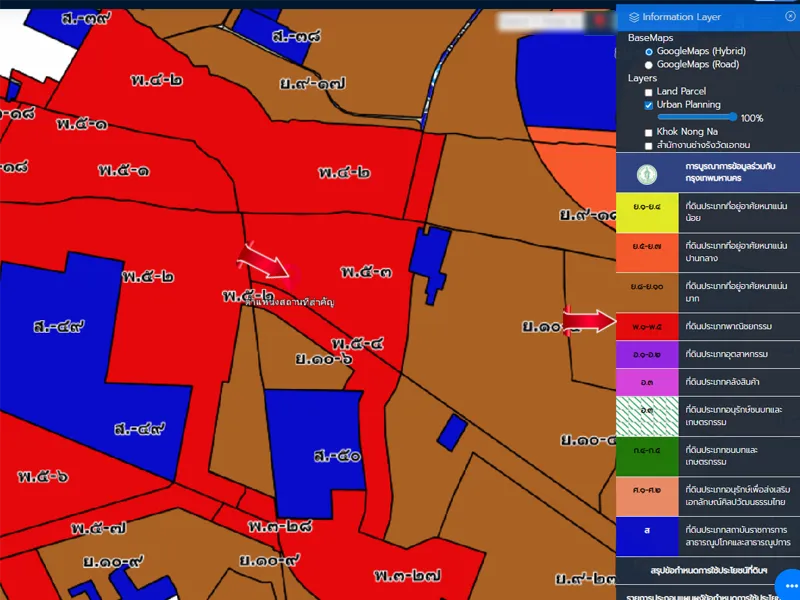Click the red pin icon in top toolbar
Viewport: 800px width, 600px height.
pos(599,20)
